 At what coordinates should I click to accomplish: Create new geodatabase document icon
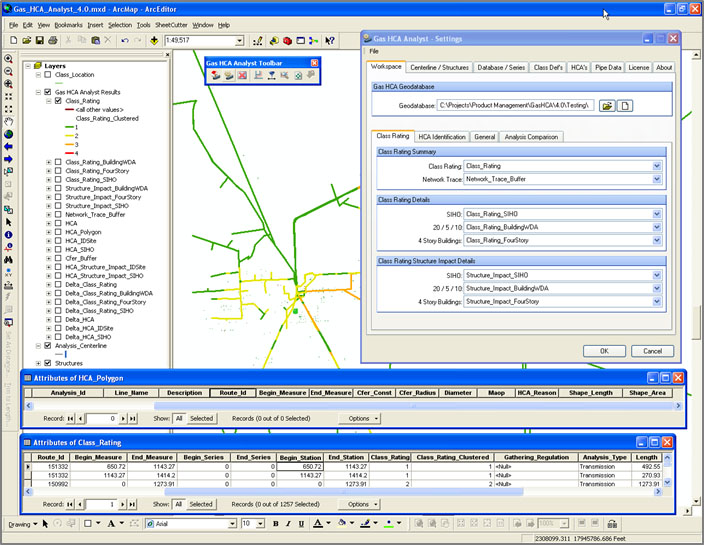point(625,106)
